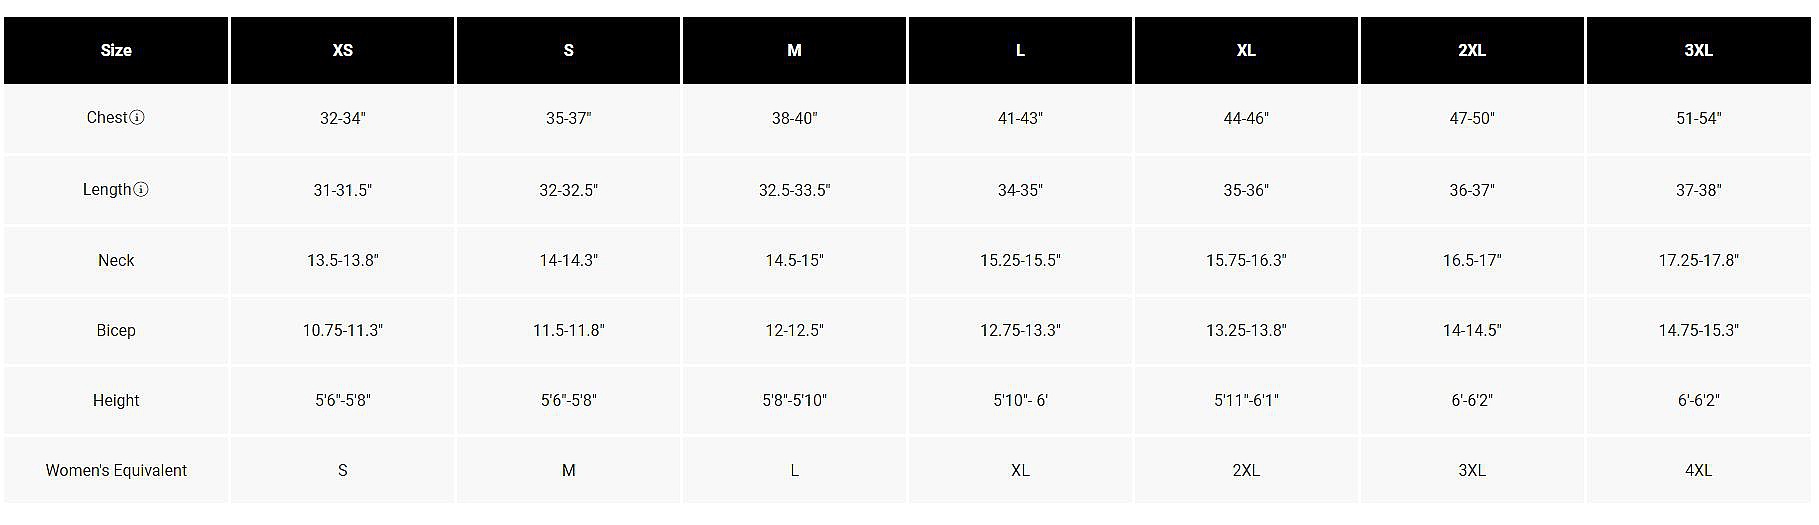Click the info icon next to Length
The image size is (1819, 525).
(x=141, y=190)
